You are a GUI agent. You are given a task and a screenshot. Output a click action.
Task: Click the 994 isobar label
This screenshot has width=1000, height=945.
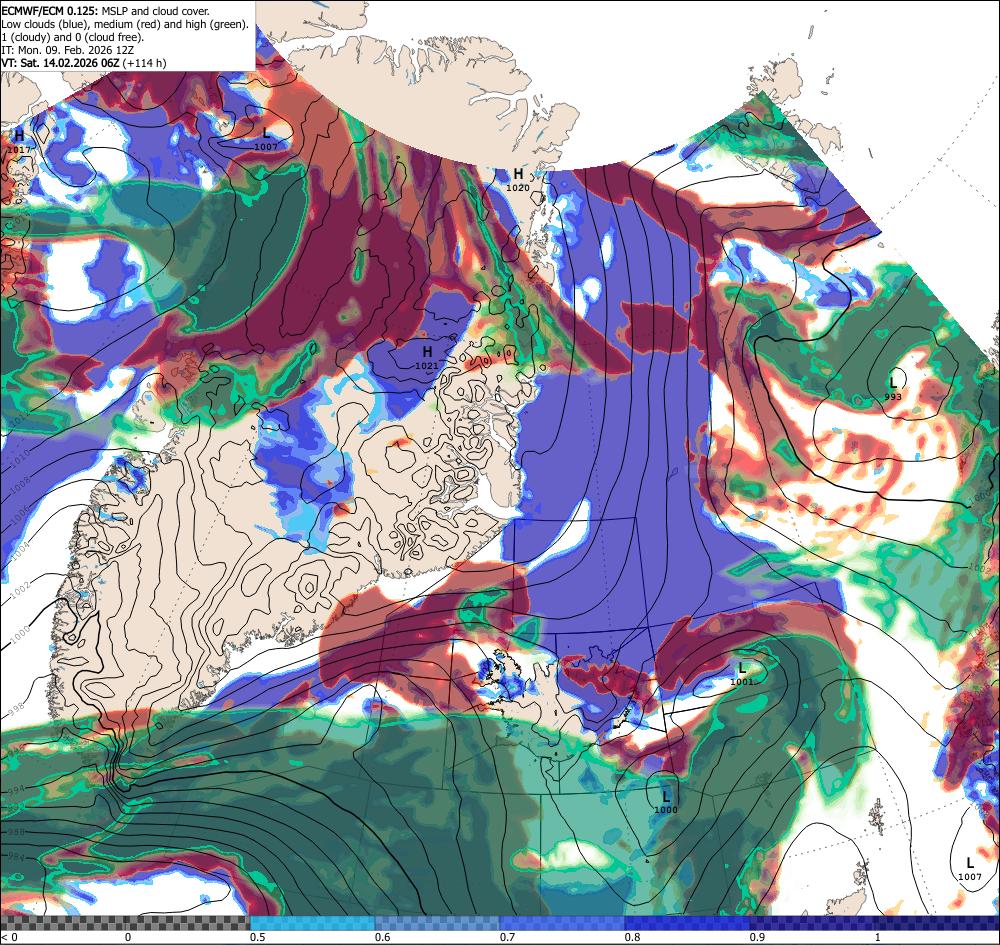[15, 791]
